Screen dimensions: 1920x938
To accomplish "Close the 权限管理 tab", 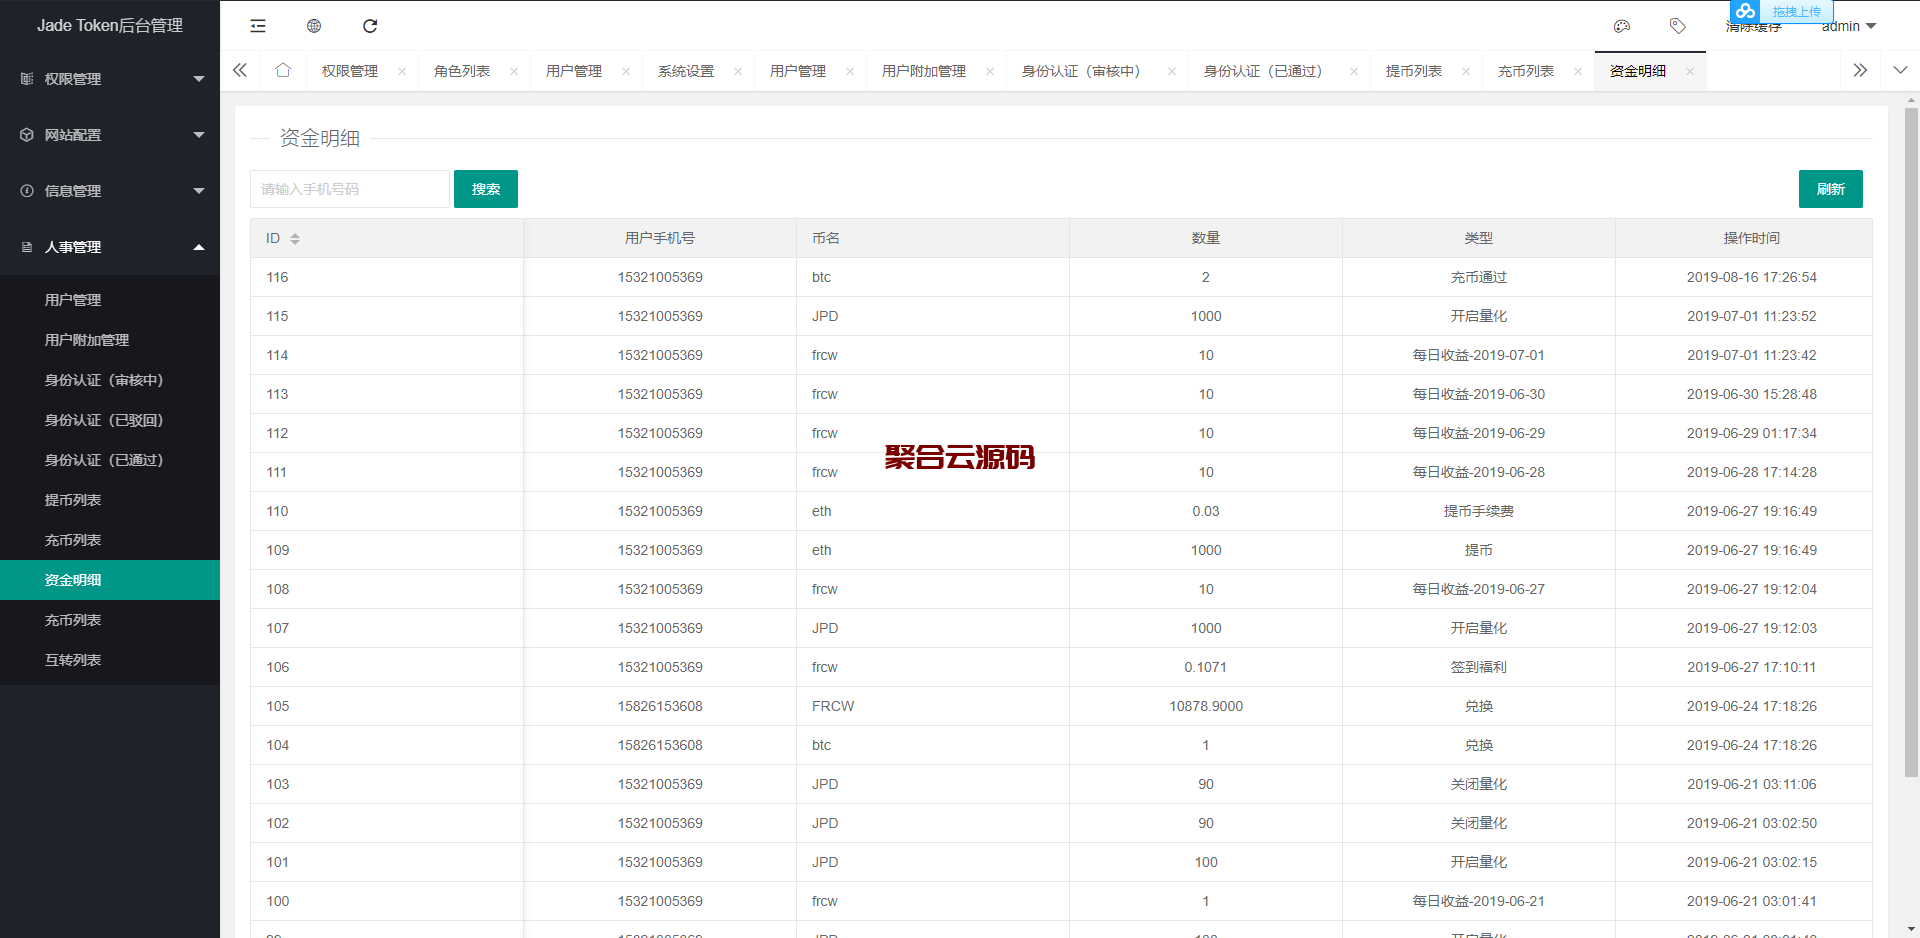I will (x=402, y=71).
